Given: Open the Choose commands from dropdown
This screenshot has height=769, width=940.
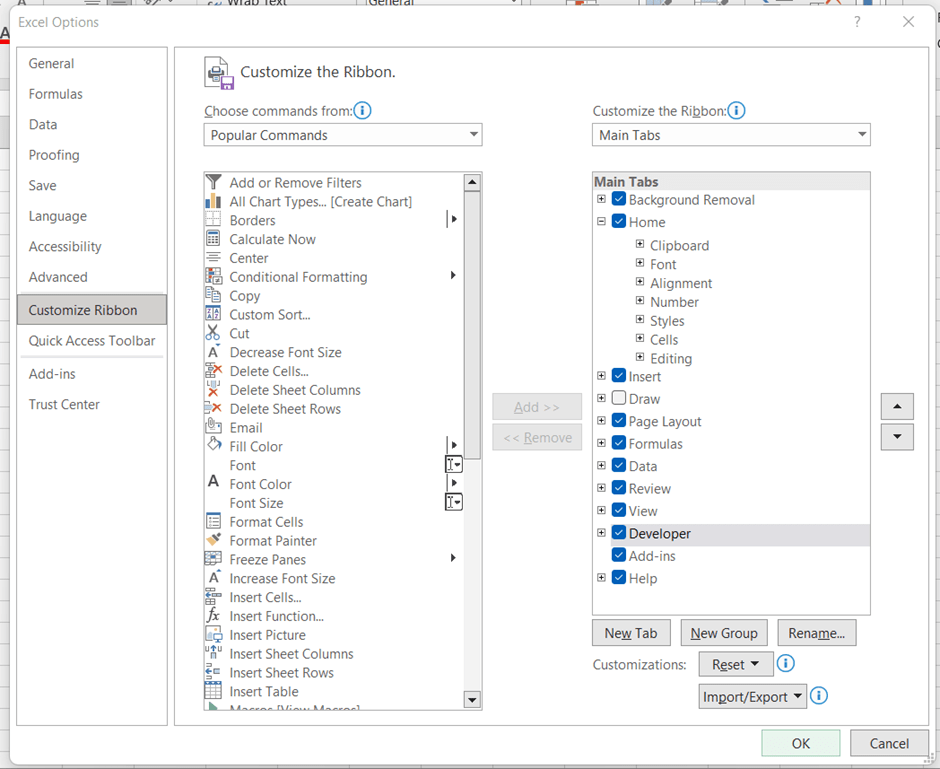Looking at the screenshot, I should tap(343, 135).
